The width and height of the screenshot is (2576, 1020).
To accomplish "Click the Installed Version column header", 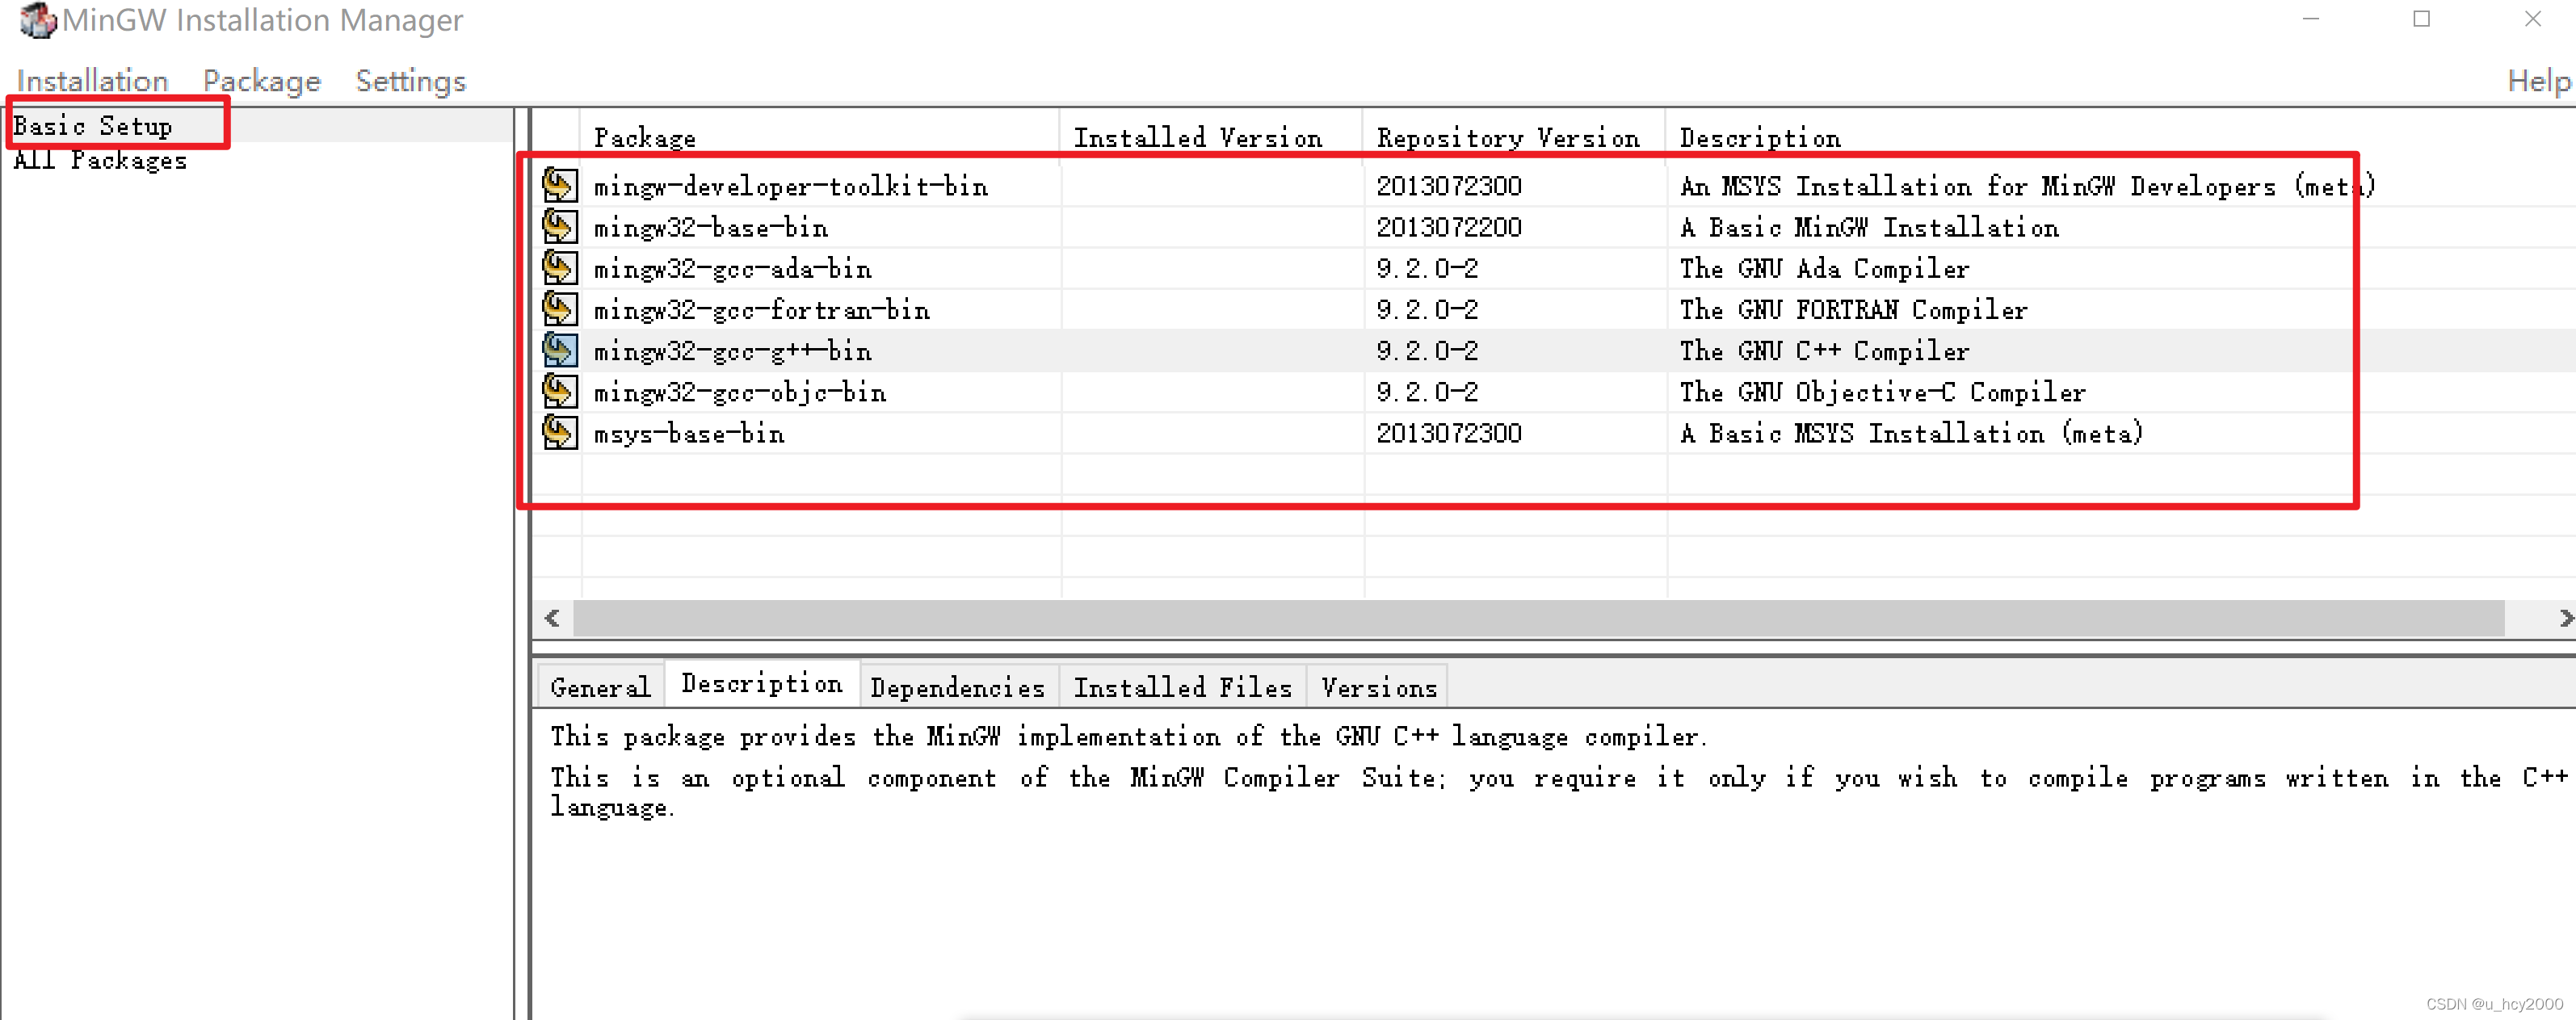I will 1210,137.
